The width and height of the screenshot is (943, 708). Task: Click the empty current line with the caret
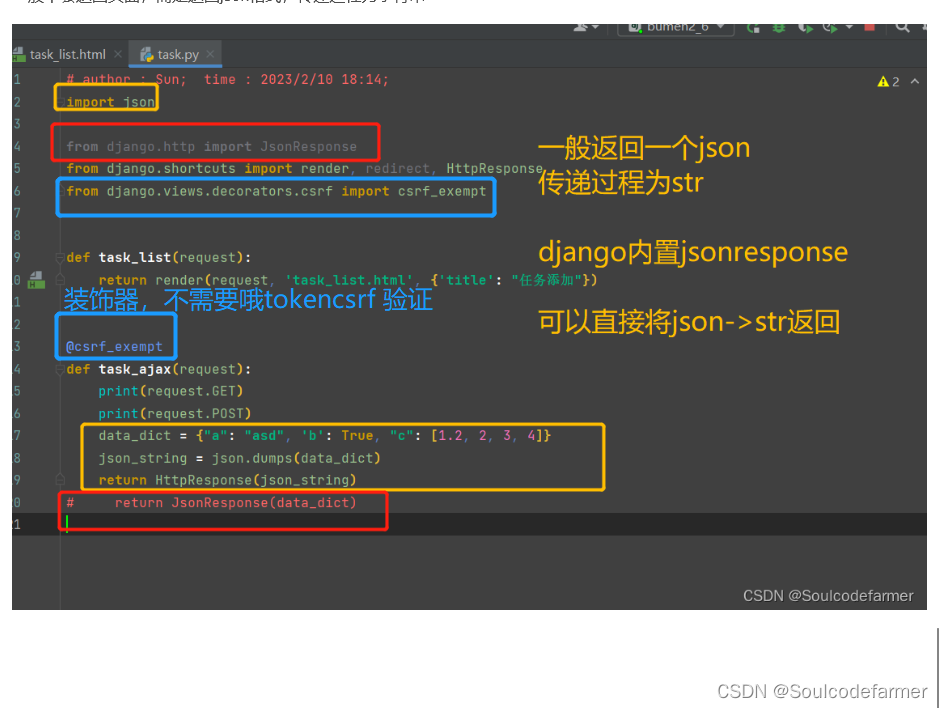click(x=469, y=525)
